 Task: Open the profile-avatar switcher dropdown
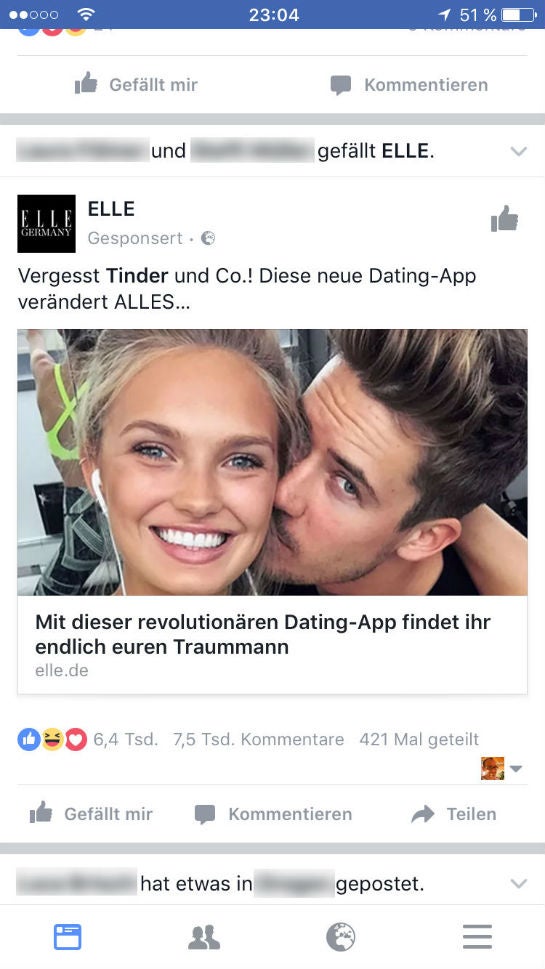pos(501,769)
